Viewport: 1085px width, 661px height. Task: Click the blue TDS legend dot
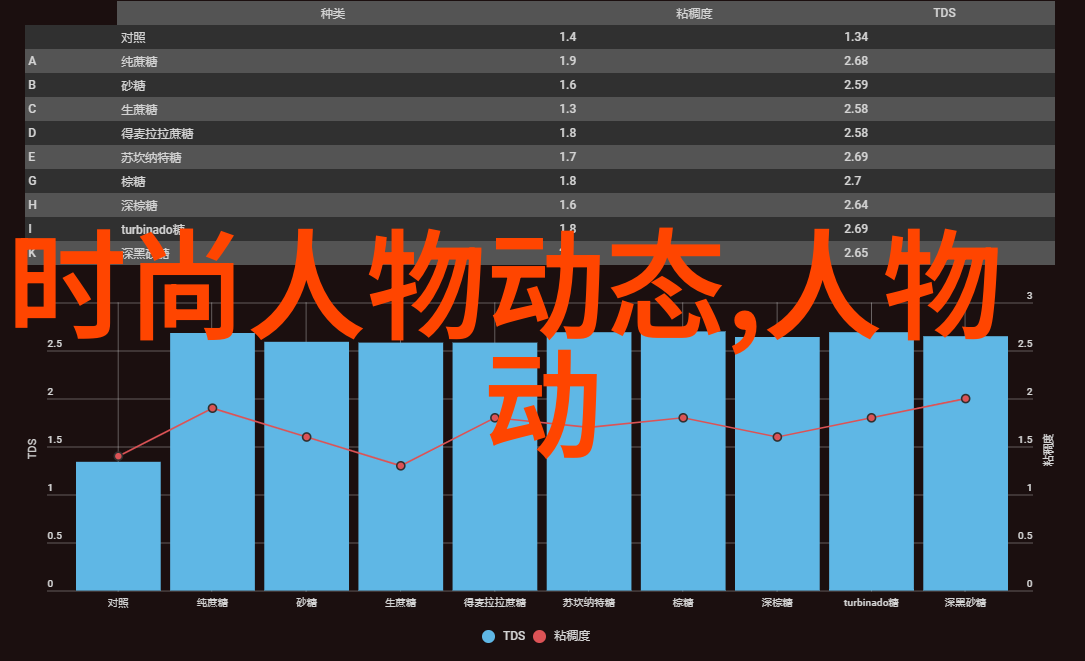pyautogui.click(x=489, y=637)
